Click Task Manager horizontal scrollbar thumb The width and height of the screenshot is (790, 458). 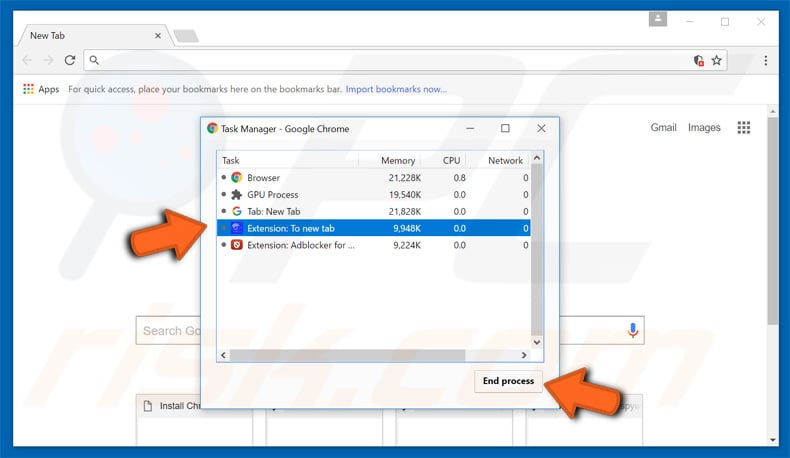point(348,355)
